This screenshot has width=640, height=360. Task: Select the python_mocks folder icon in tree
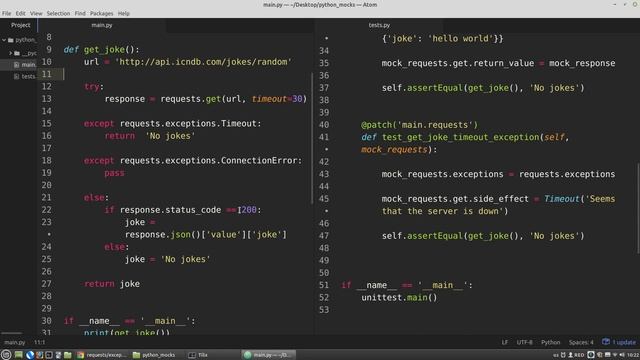[x=11, y=40]
